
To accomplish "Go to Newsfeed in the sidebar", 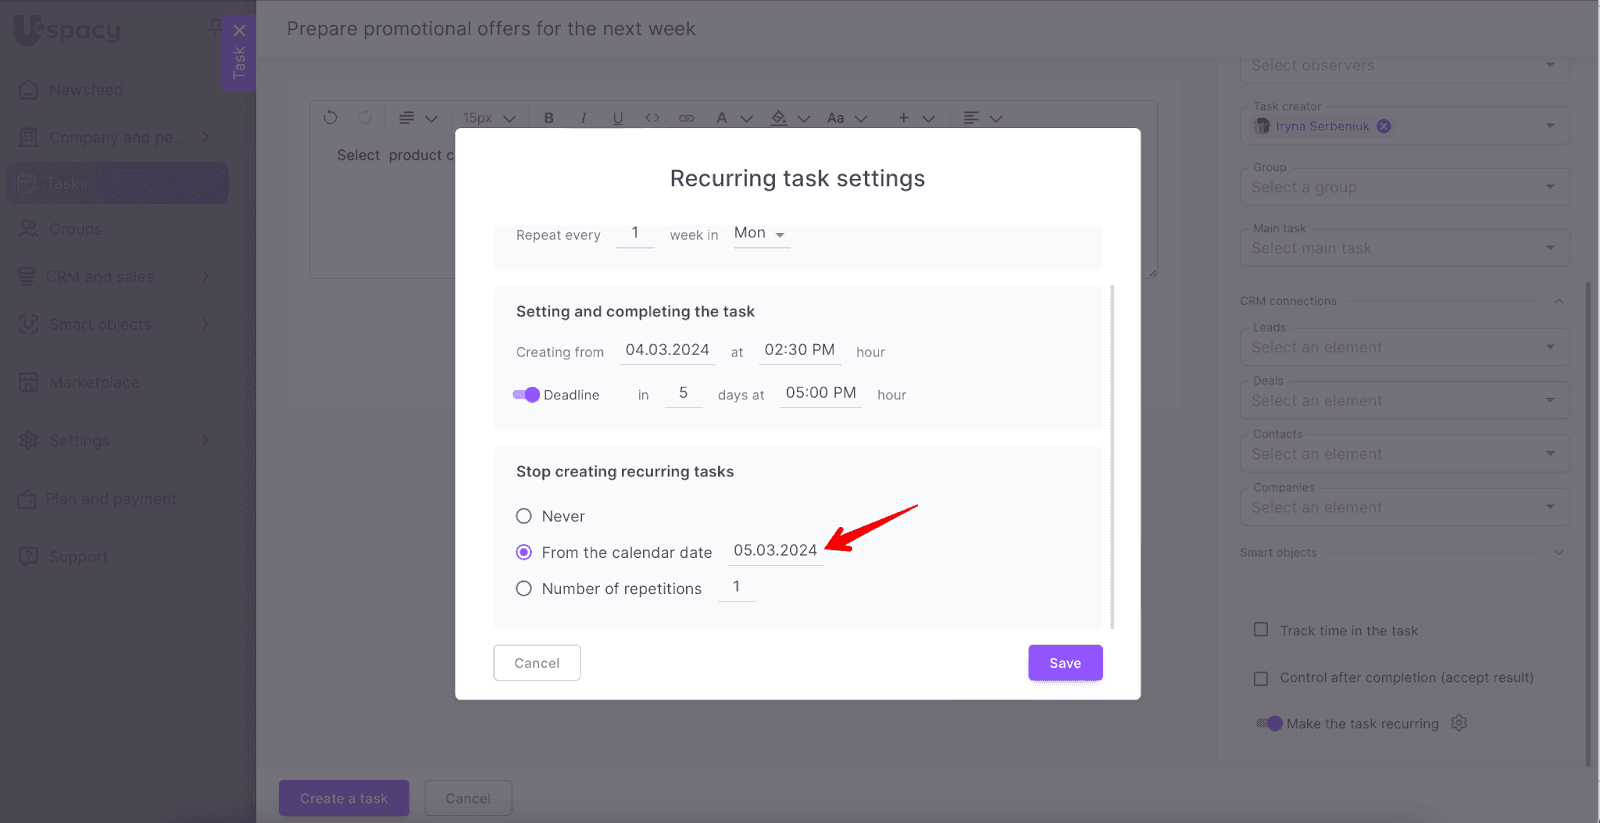I will pos(87,90).
